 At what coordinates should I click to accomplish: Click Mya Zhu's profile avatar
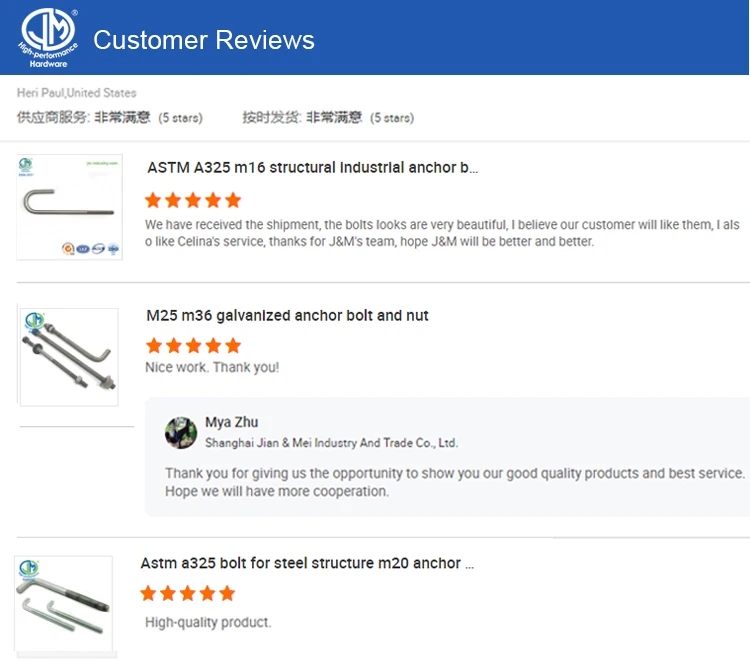tap(181, 432)
